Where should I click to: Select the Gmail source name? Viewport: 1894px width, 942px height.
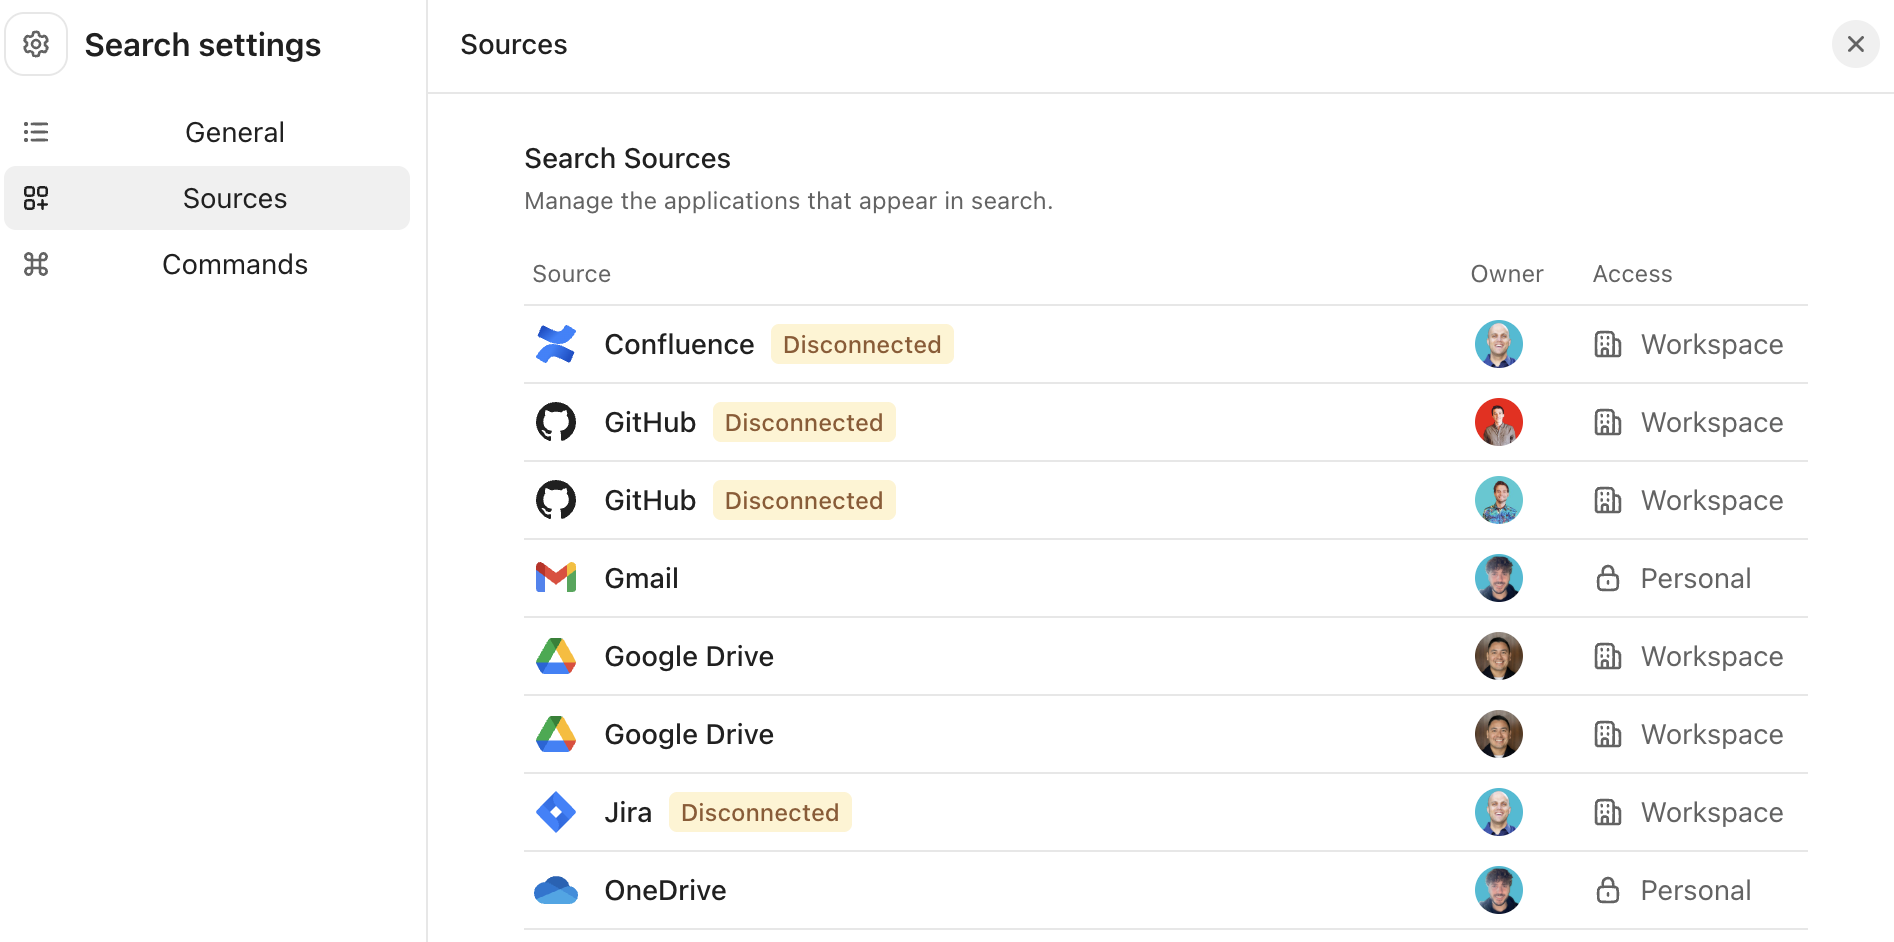tap(641, 578)
